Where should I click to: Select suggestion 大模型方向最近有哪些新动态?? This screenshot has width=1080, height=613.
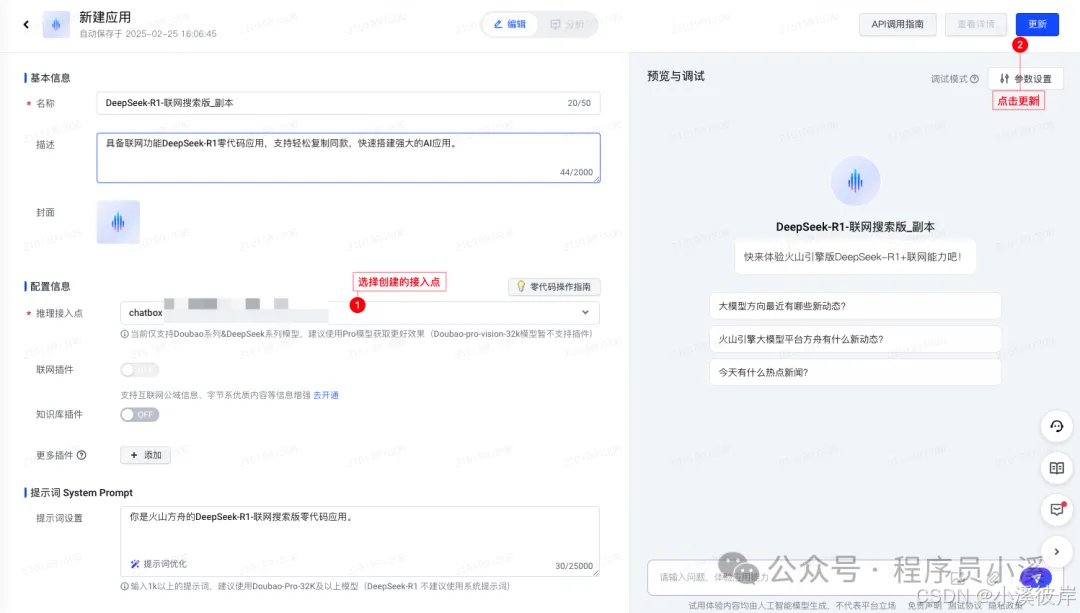(x=855, y=306)
